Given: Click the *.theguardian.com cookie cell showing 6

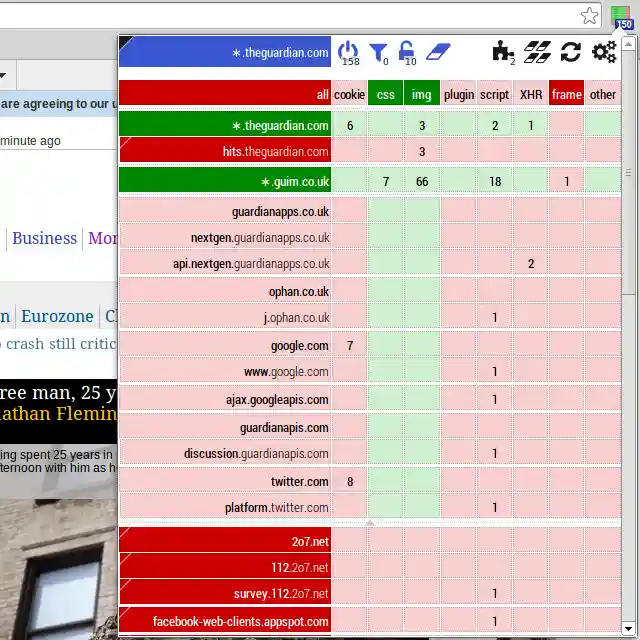Looking at the screenshot, I should click(x=349, y=124).
